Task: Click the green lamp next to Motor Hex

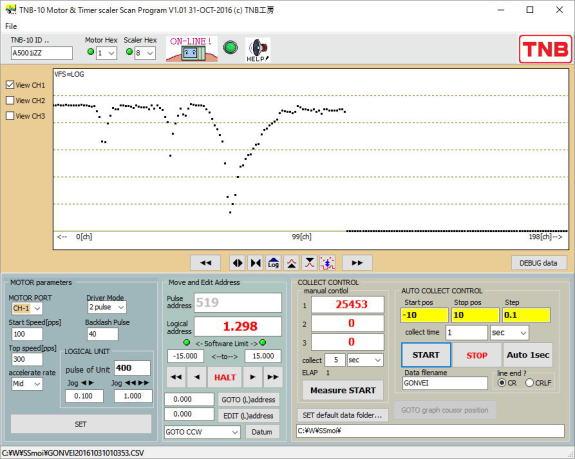Action: 91,52
